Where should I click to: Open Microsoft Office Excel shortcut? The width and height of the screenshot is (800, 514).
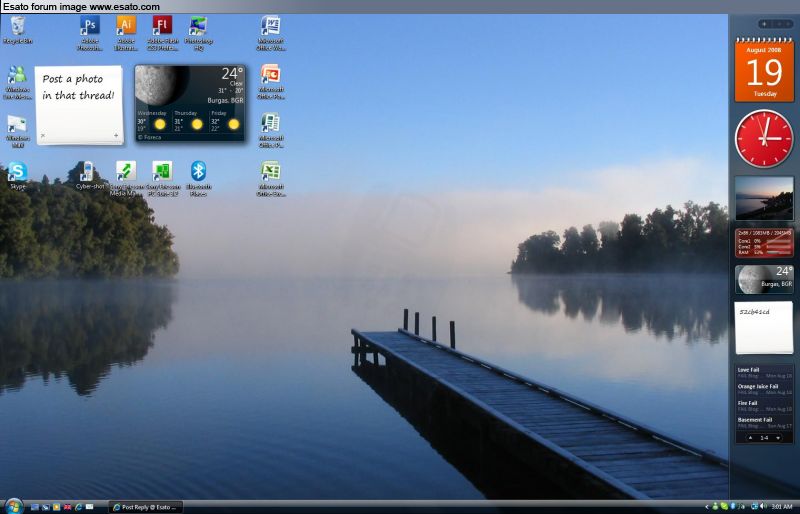[270, 179]
